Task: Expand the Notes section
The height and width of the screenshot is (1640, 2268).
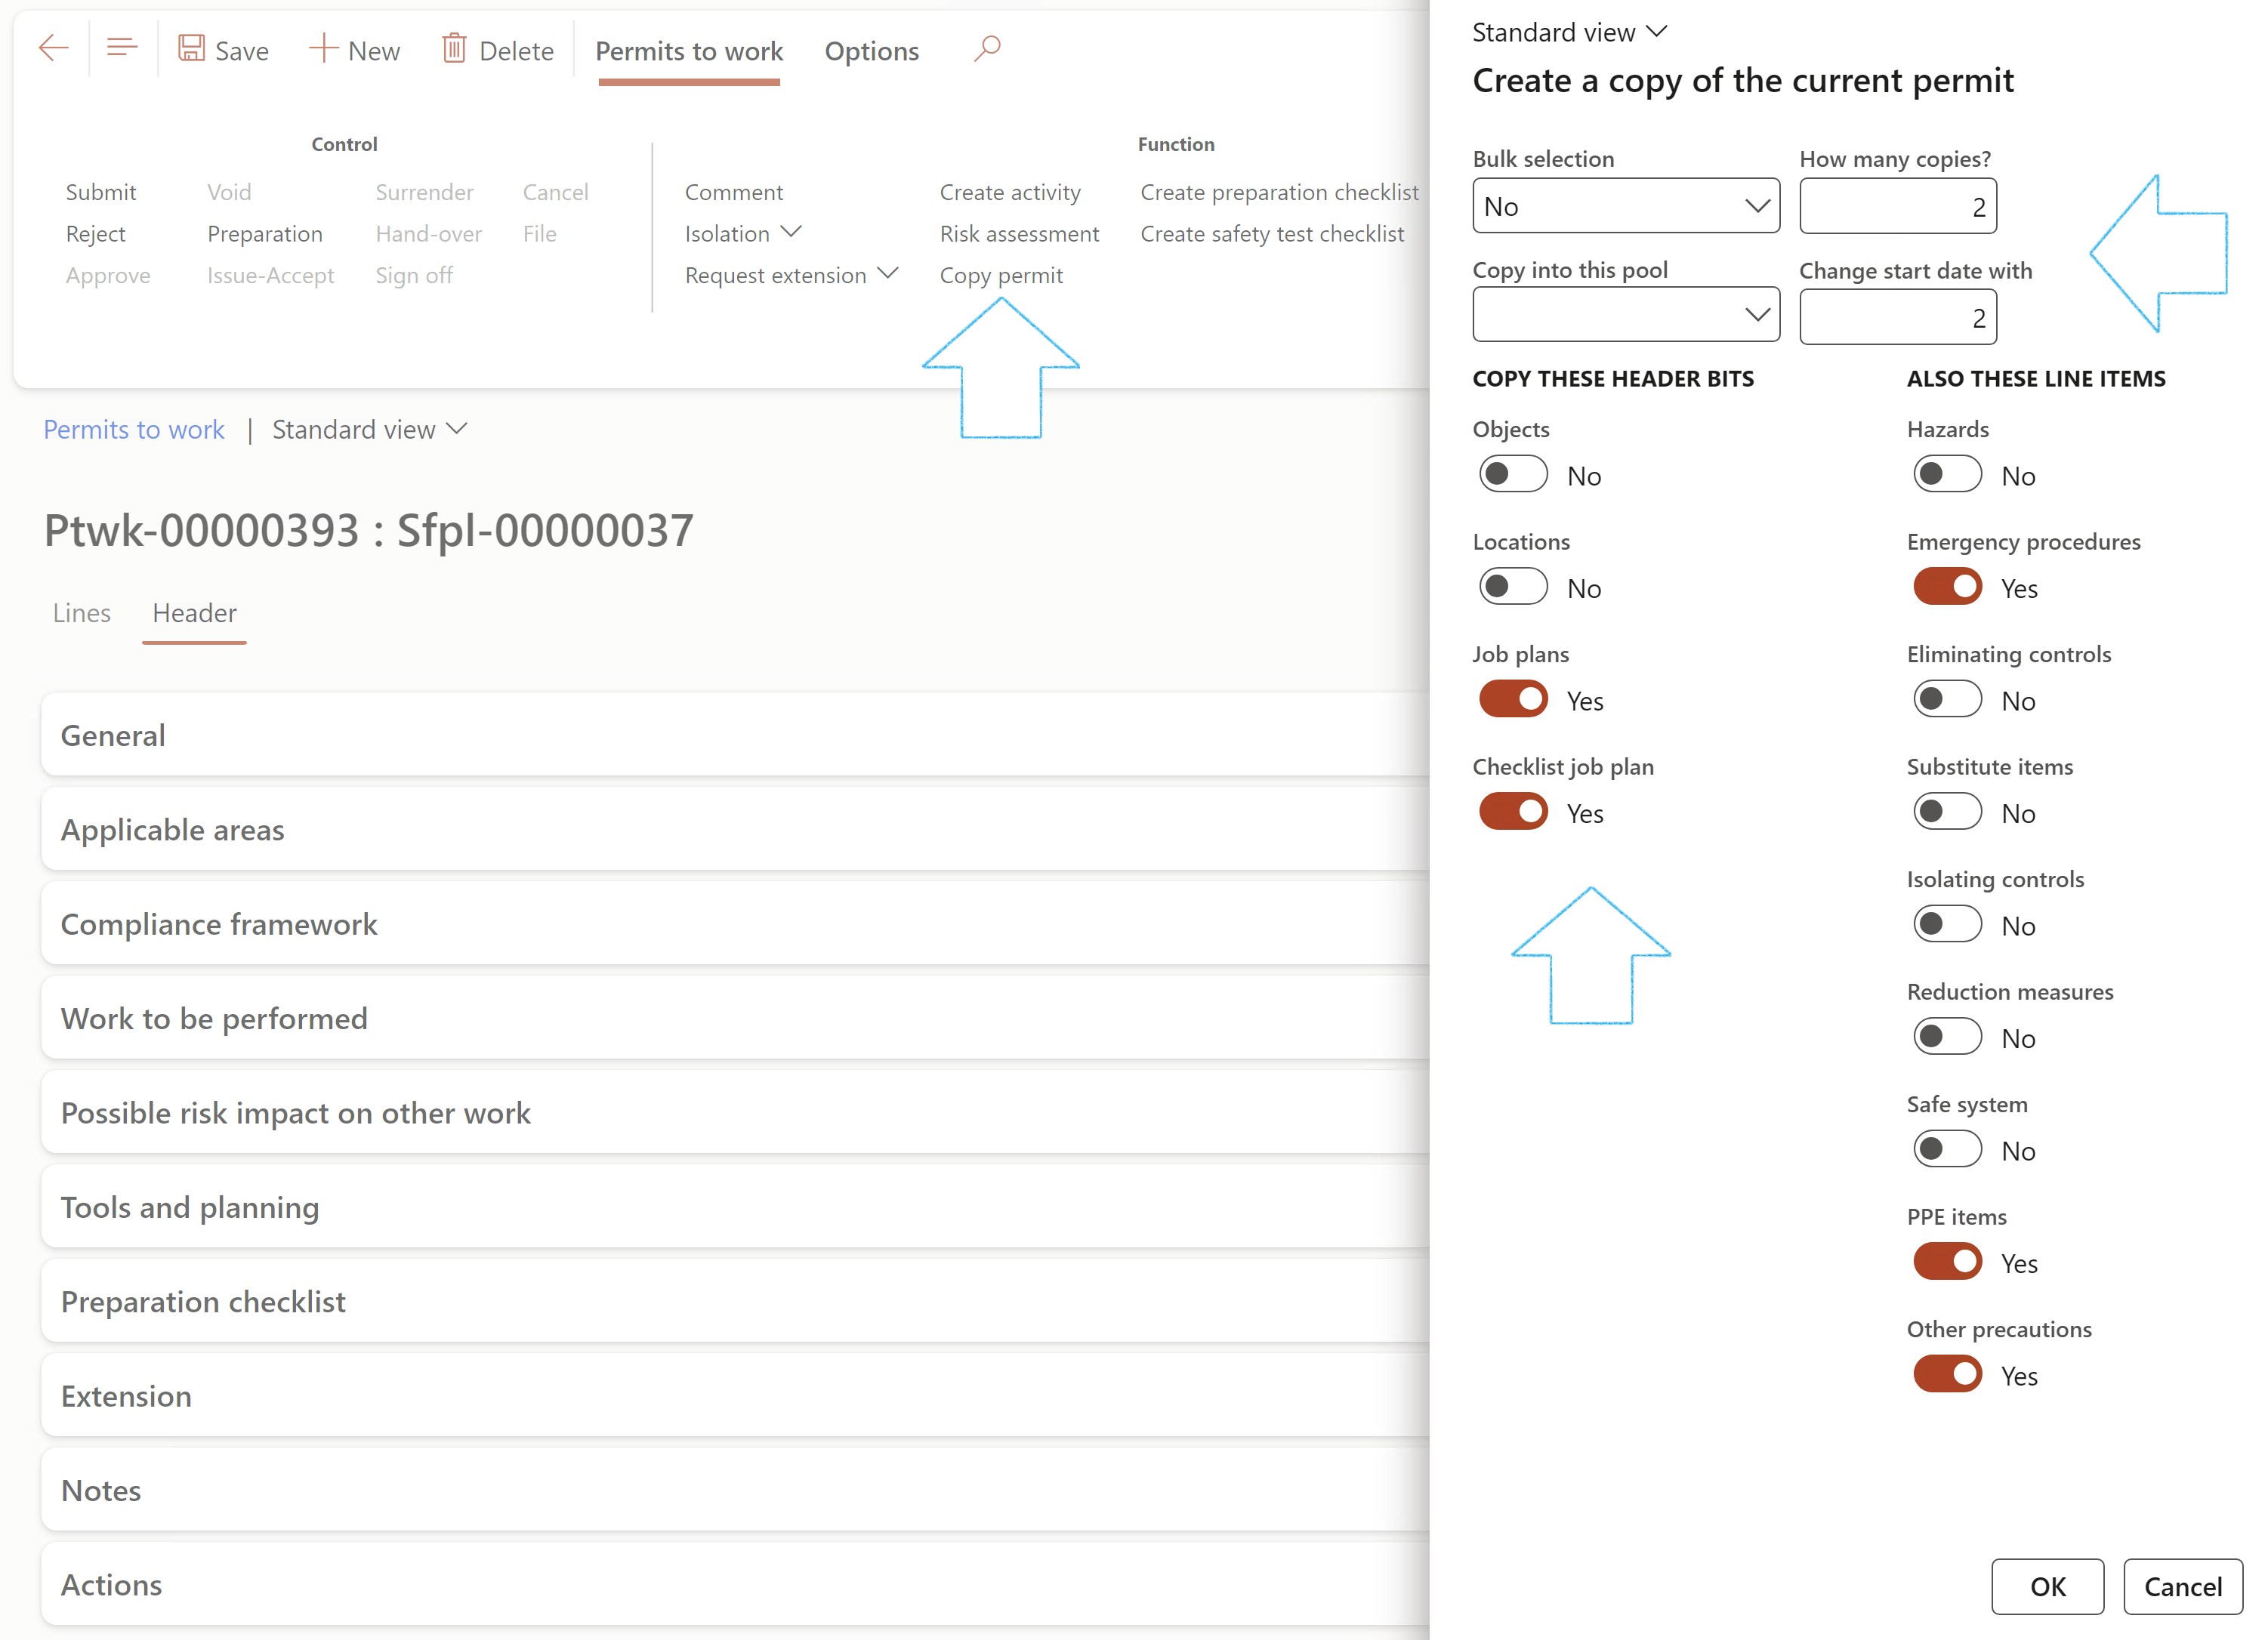Action: coord(735,1490)
